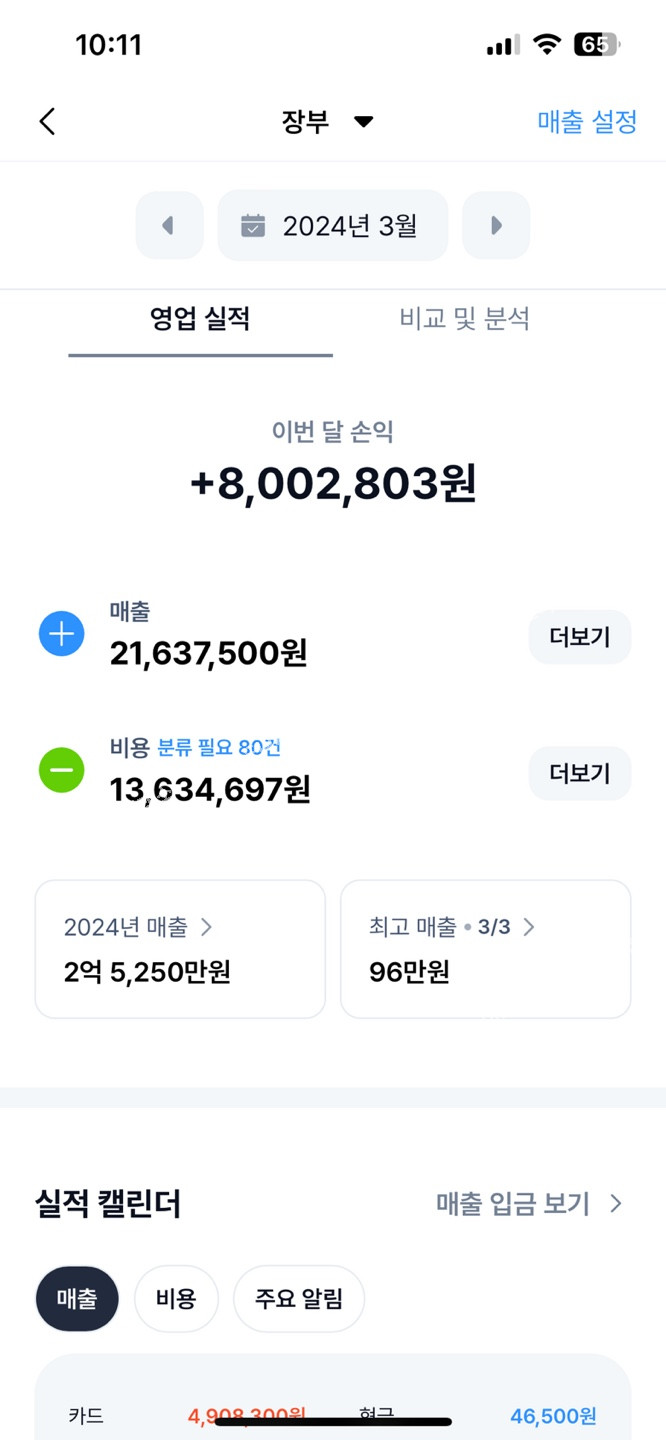Tap 더보기 button next to 매출
This screenshot has height=1440, width=666.
(x=580, y=637)
